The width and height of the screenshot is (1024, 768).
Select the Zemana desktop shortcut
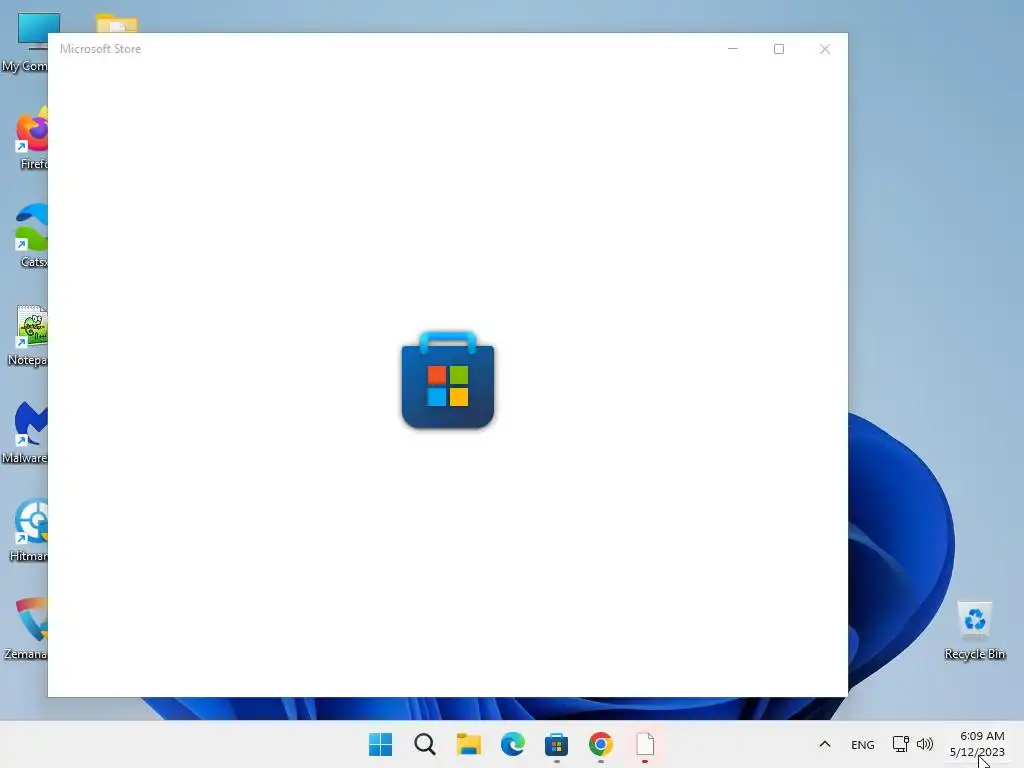(x=25, y=628)
